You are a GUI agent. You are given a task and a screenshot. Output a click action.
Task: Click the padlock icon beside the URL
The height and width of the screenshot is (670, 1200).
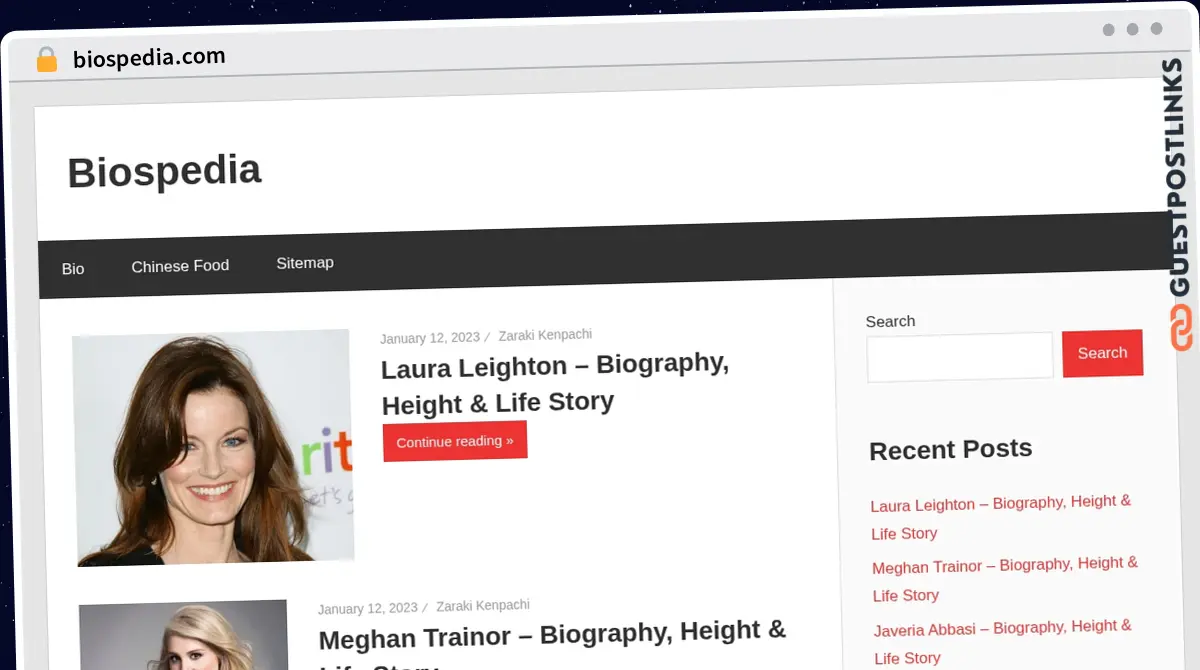pos(46,60)
